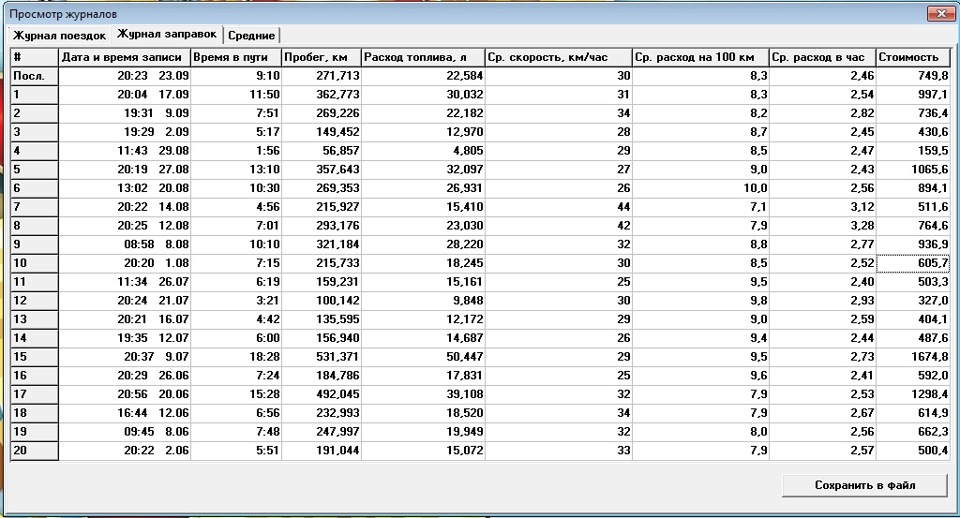Image resolution: width=960 pixels, height=518 pixels.
Task: Click fuel consumption cell 9,848
Action: coord(422,301)
